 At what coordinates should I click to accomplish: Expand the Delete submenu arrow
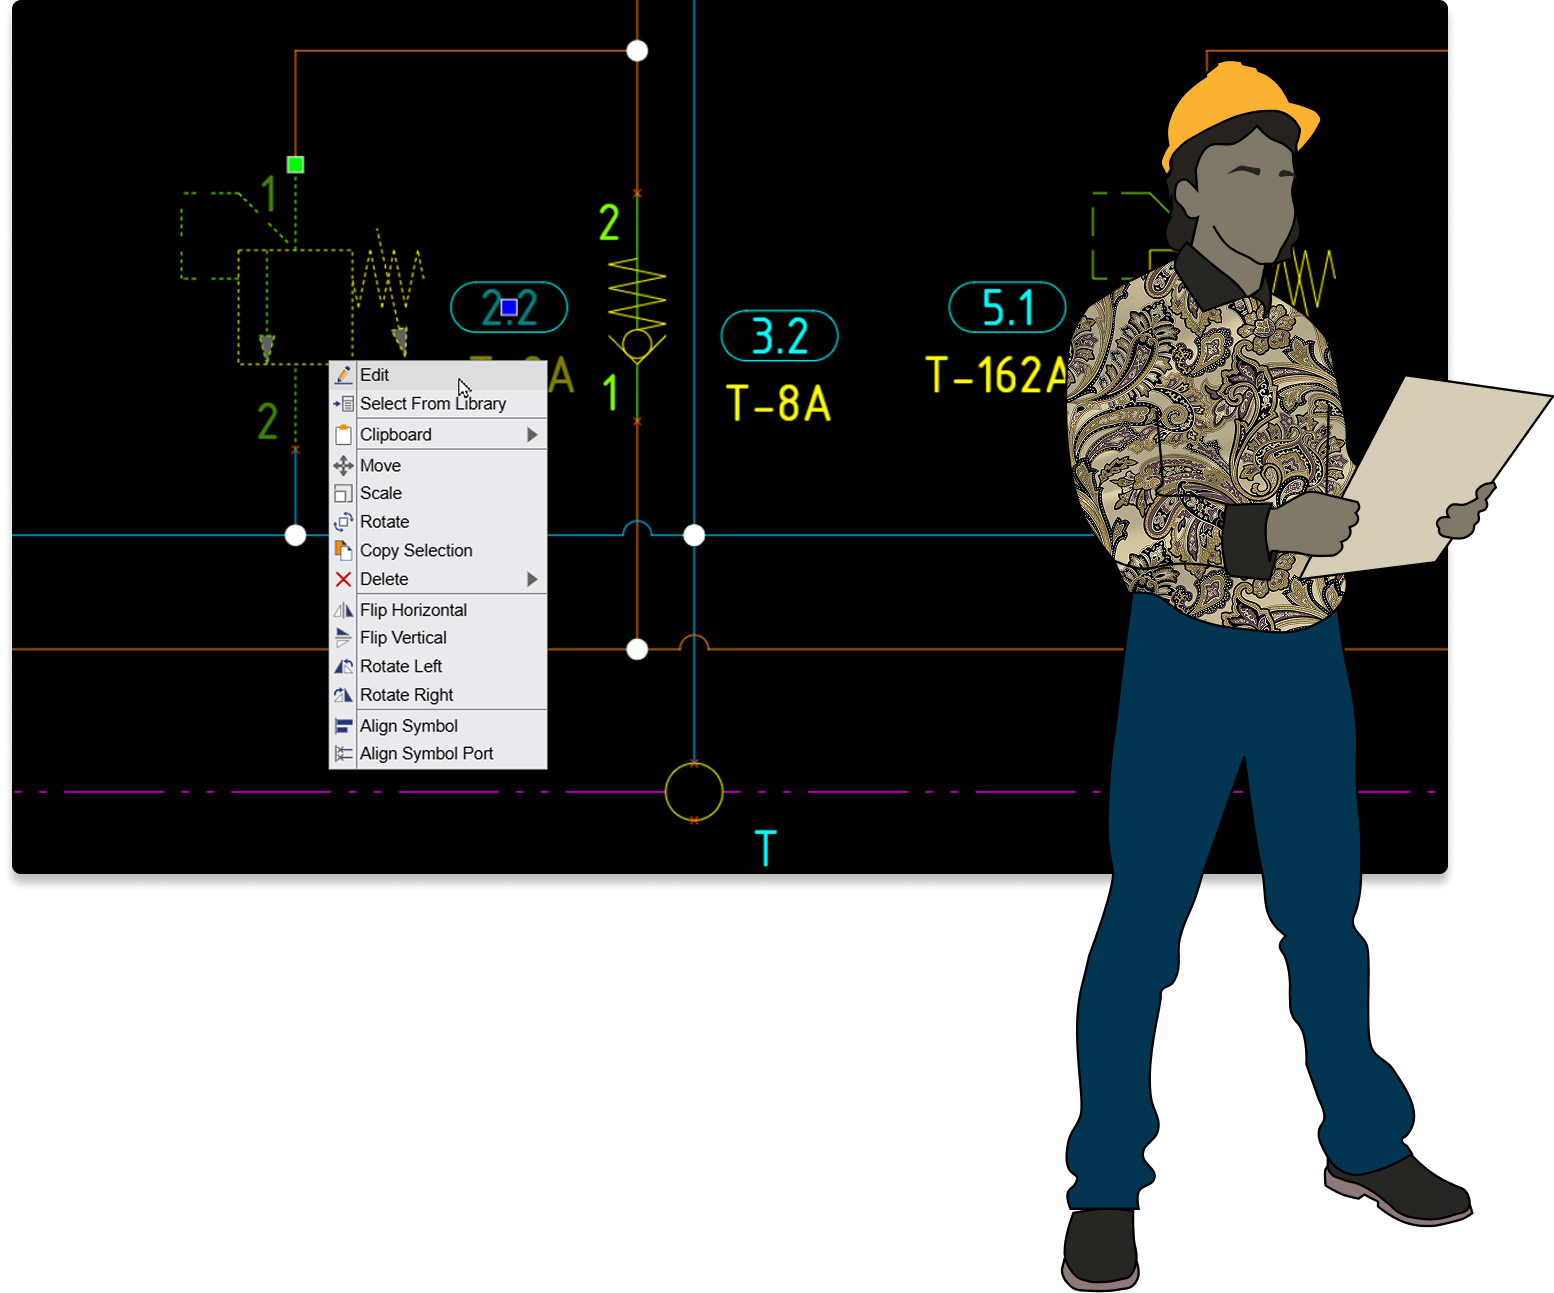(x=532, y=579)
